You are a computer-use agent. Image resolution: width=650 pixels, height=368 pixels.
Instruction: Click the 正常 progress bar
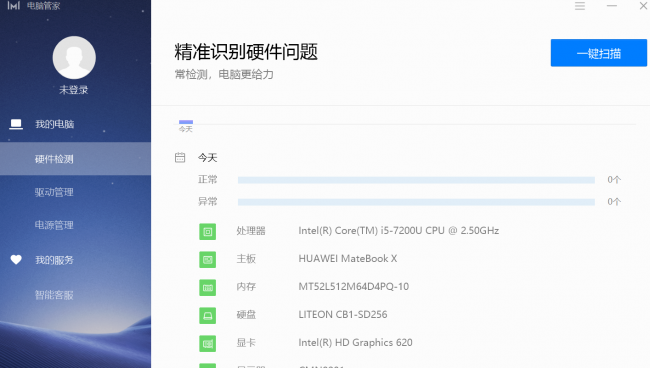click(x=416, y=180)
